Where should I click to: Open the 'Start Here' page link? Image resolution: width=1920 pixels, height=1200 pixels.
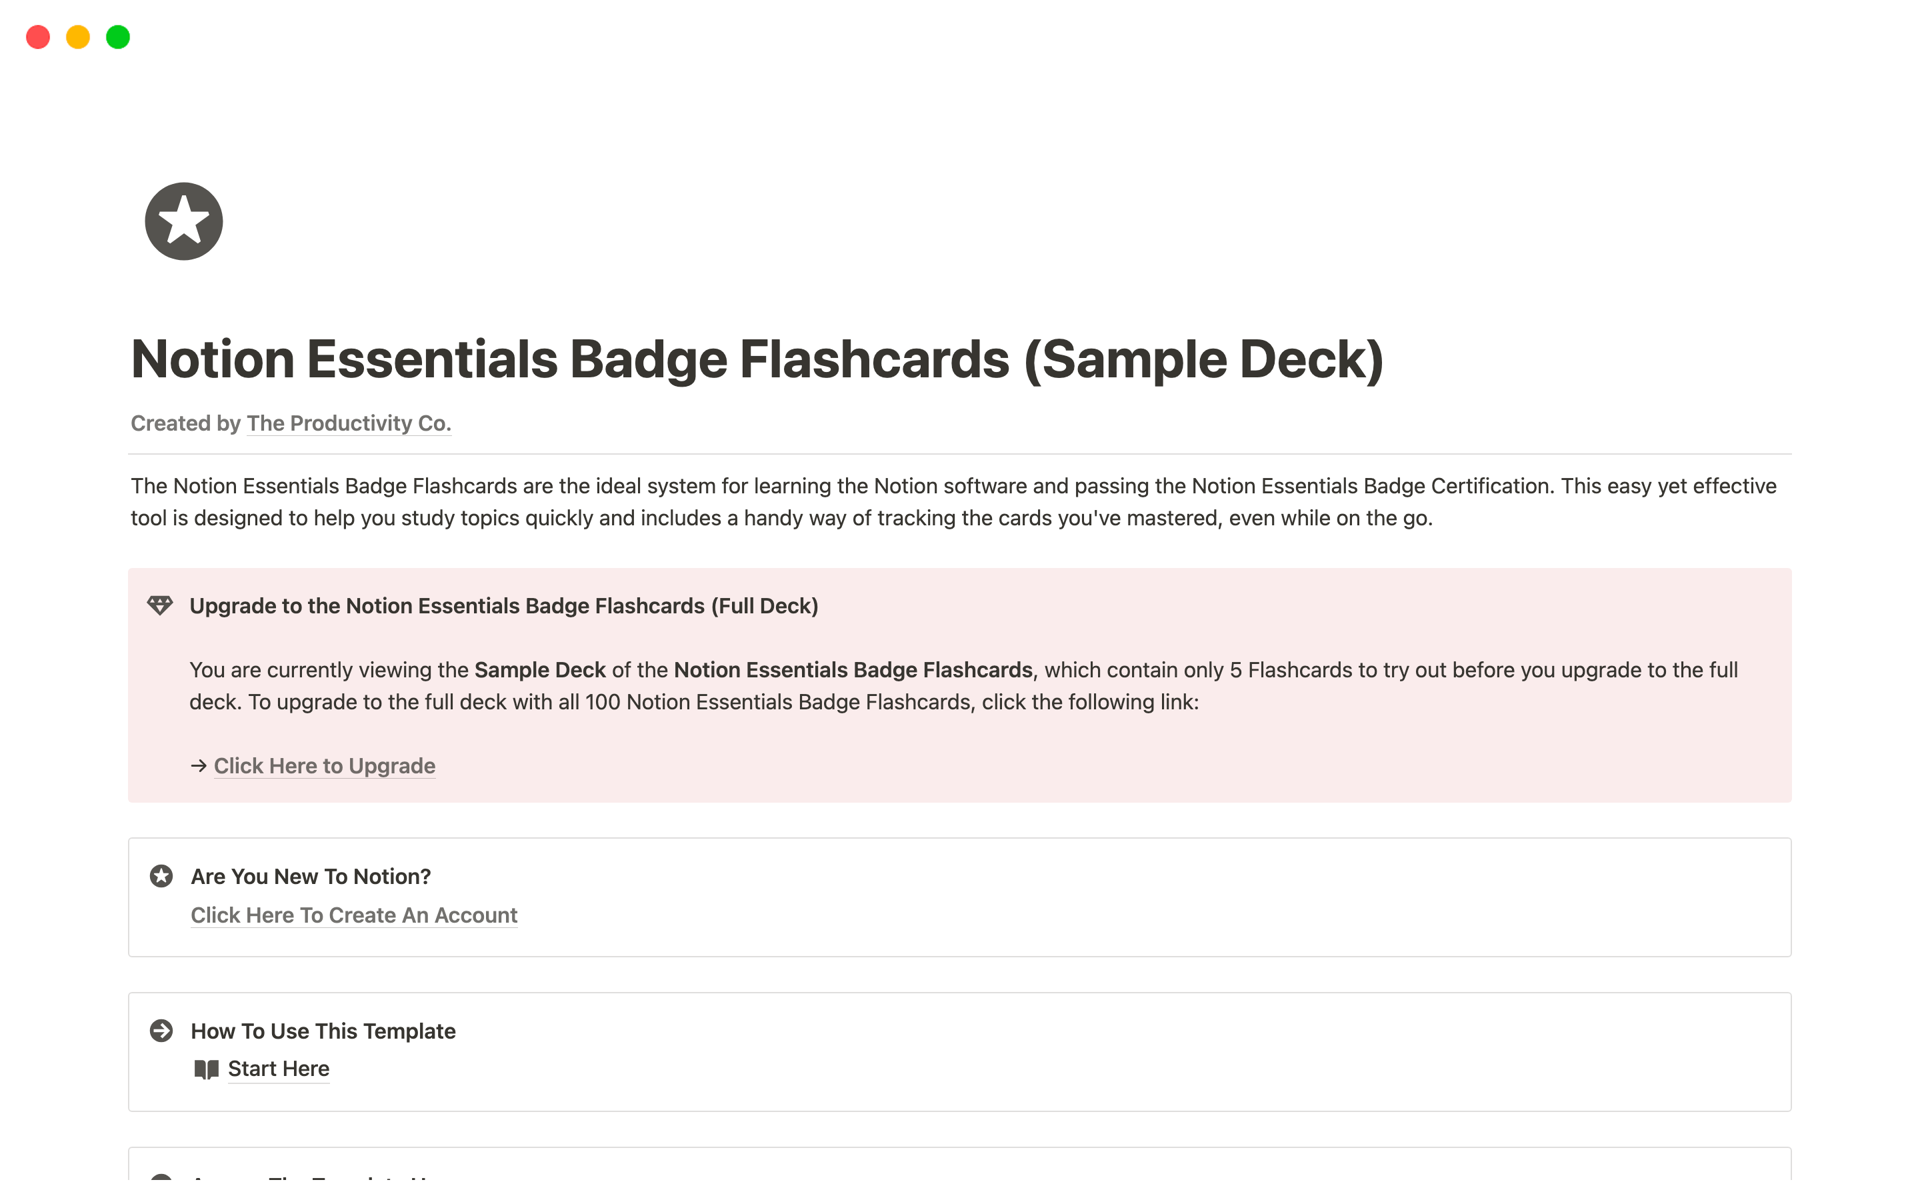[278, 1069]
